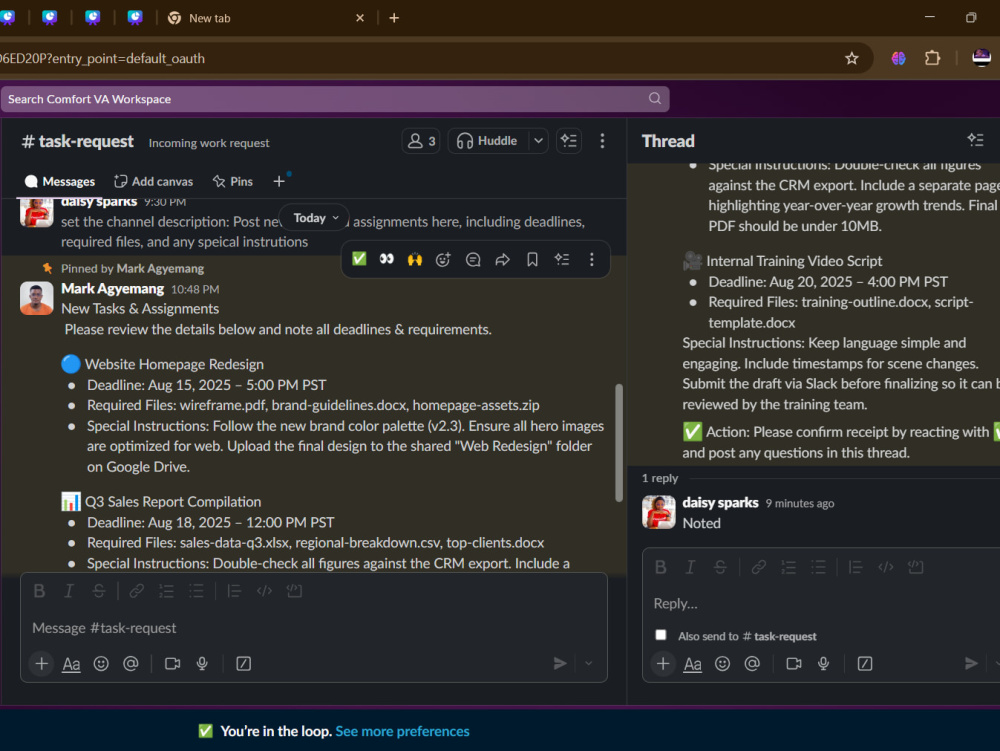Open attach plus menu in channel composer

tap(41, 664)
